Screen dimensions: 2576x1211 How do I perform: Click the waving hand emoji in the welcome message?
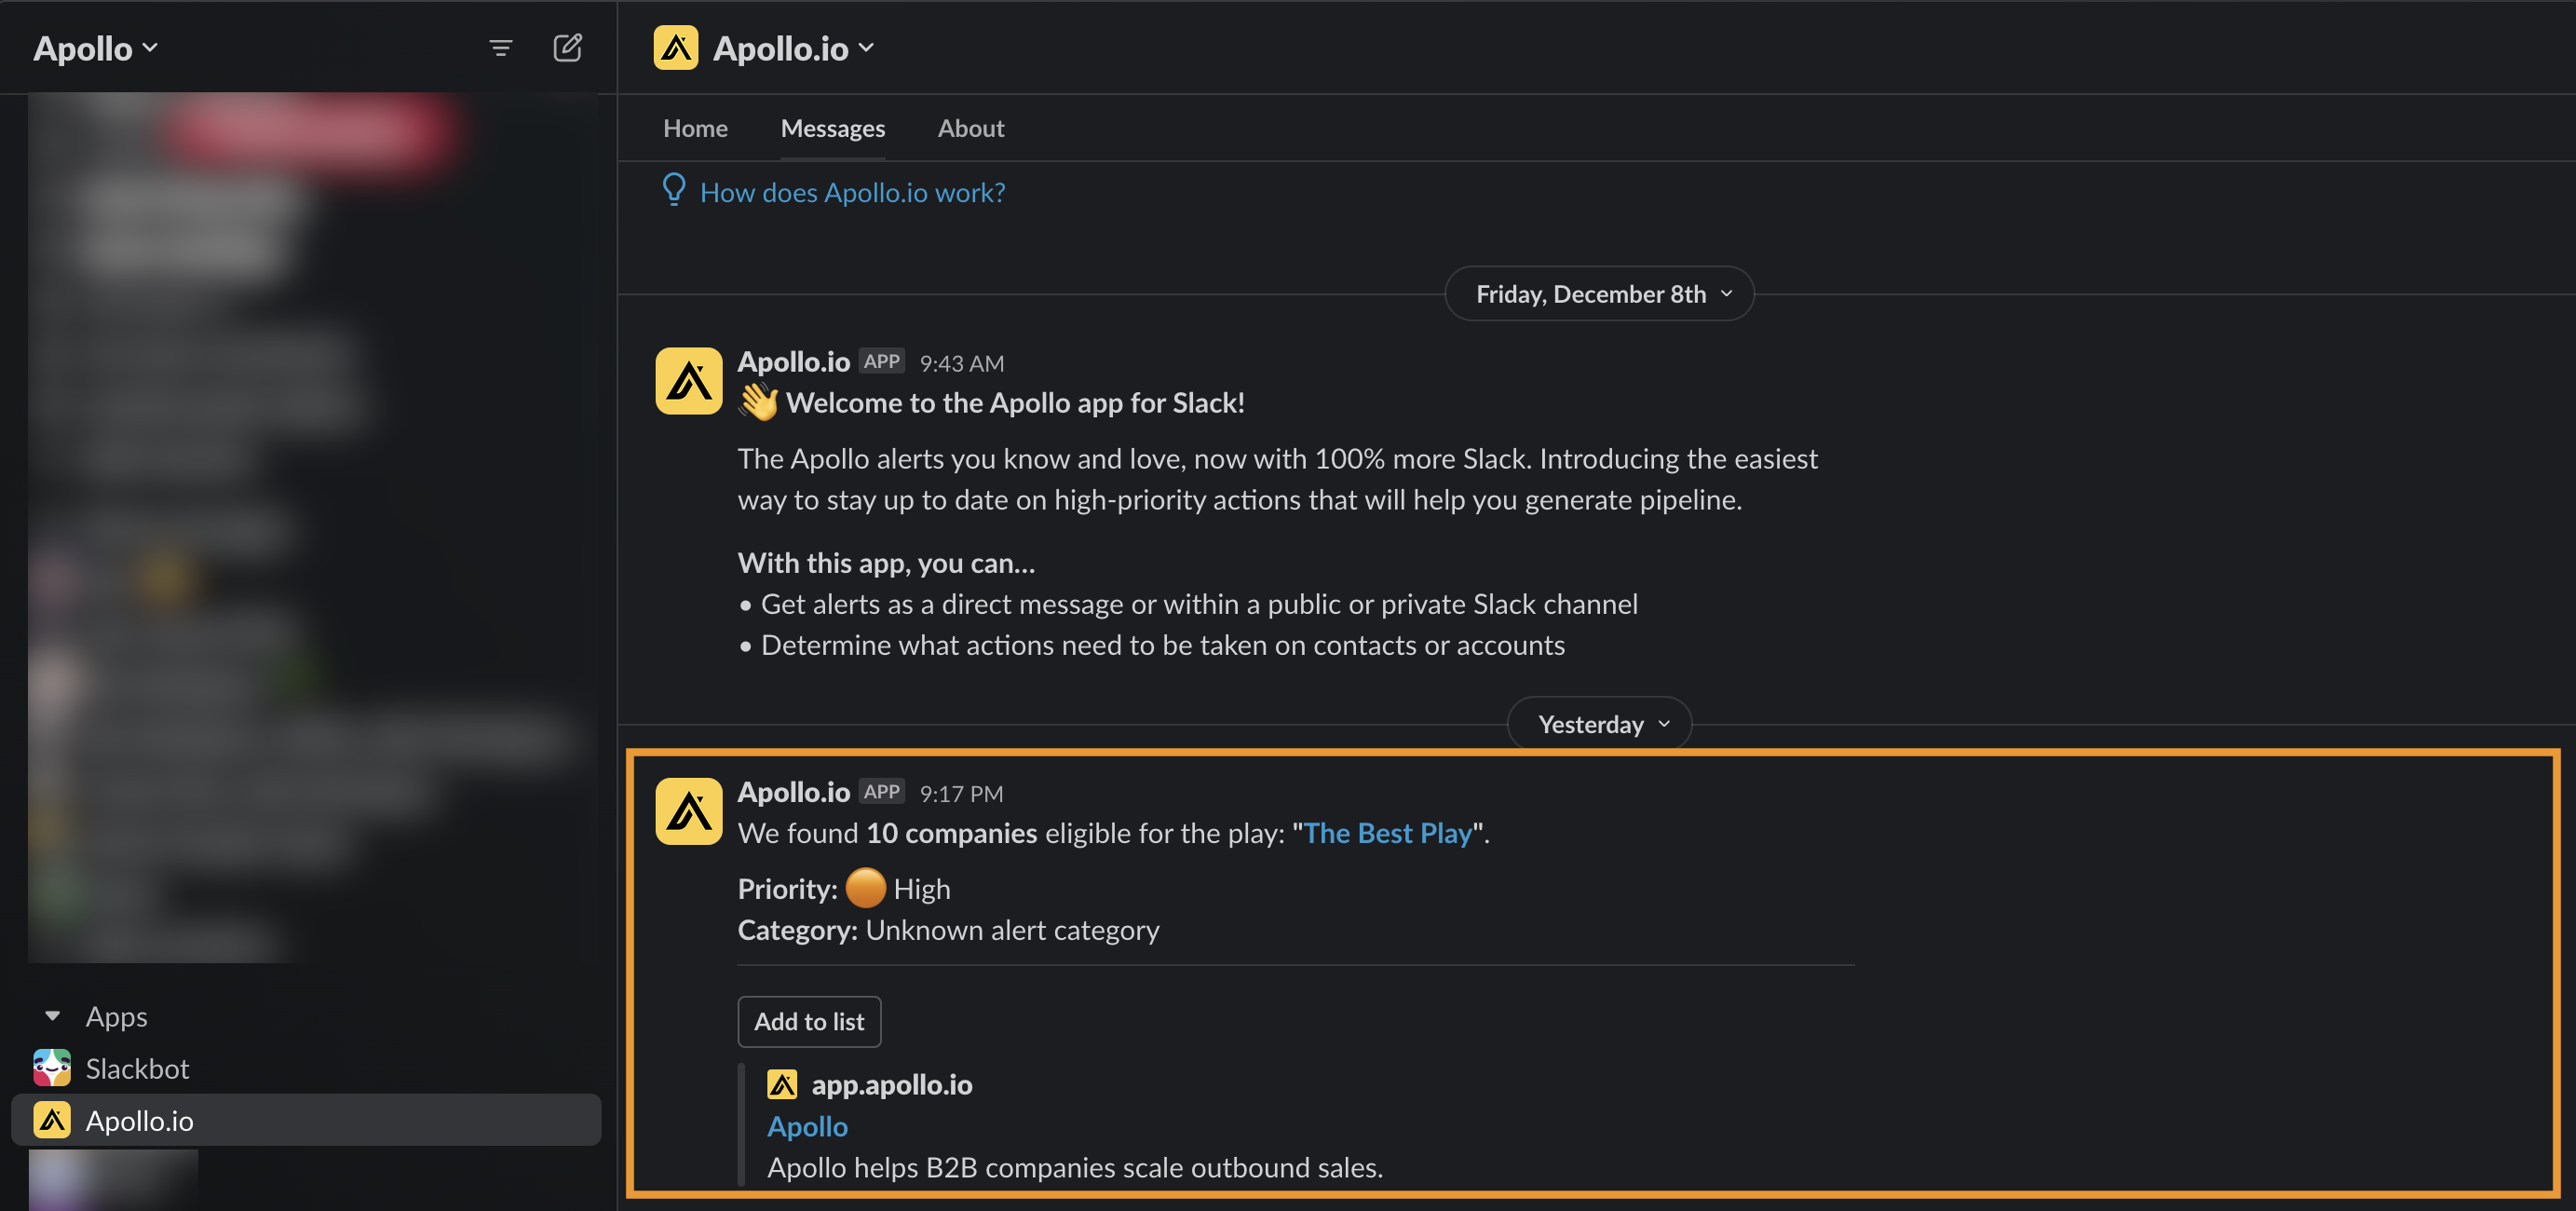point(758,402)
